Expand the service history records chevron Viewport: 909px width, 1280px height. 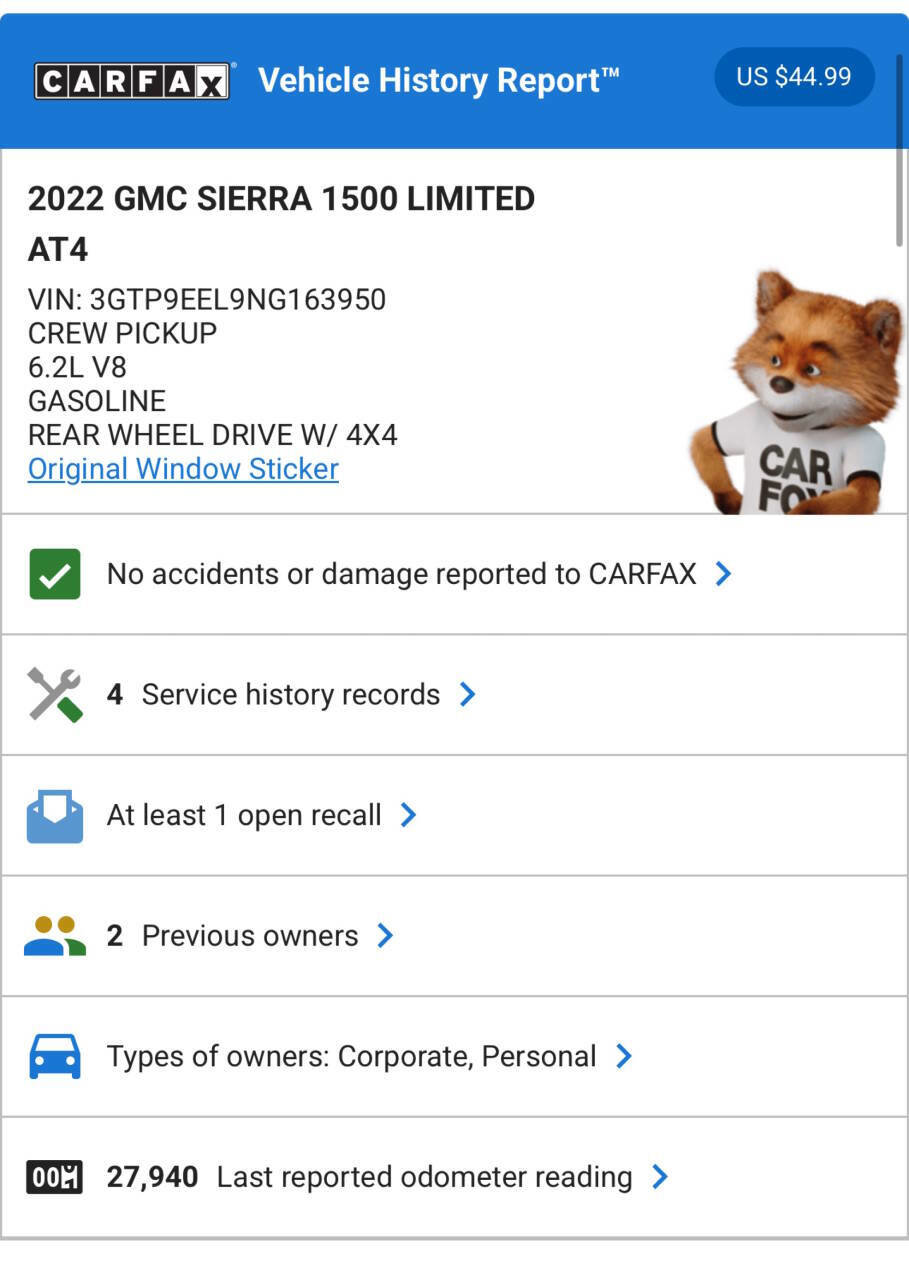coord(467,695)
